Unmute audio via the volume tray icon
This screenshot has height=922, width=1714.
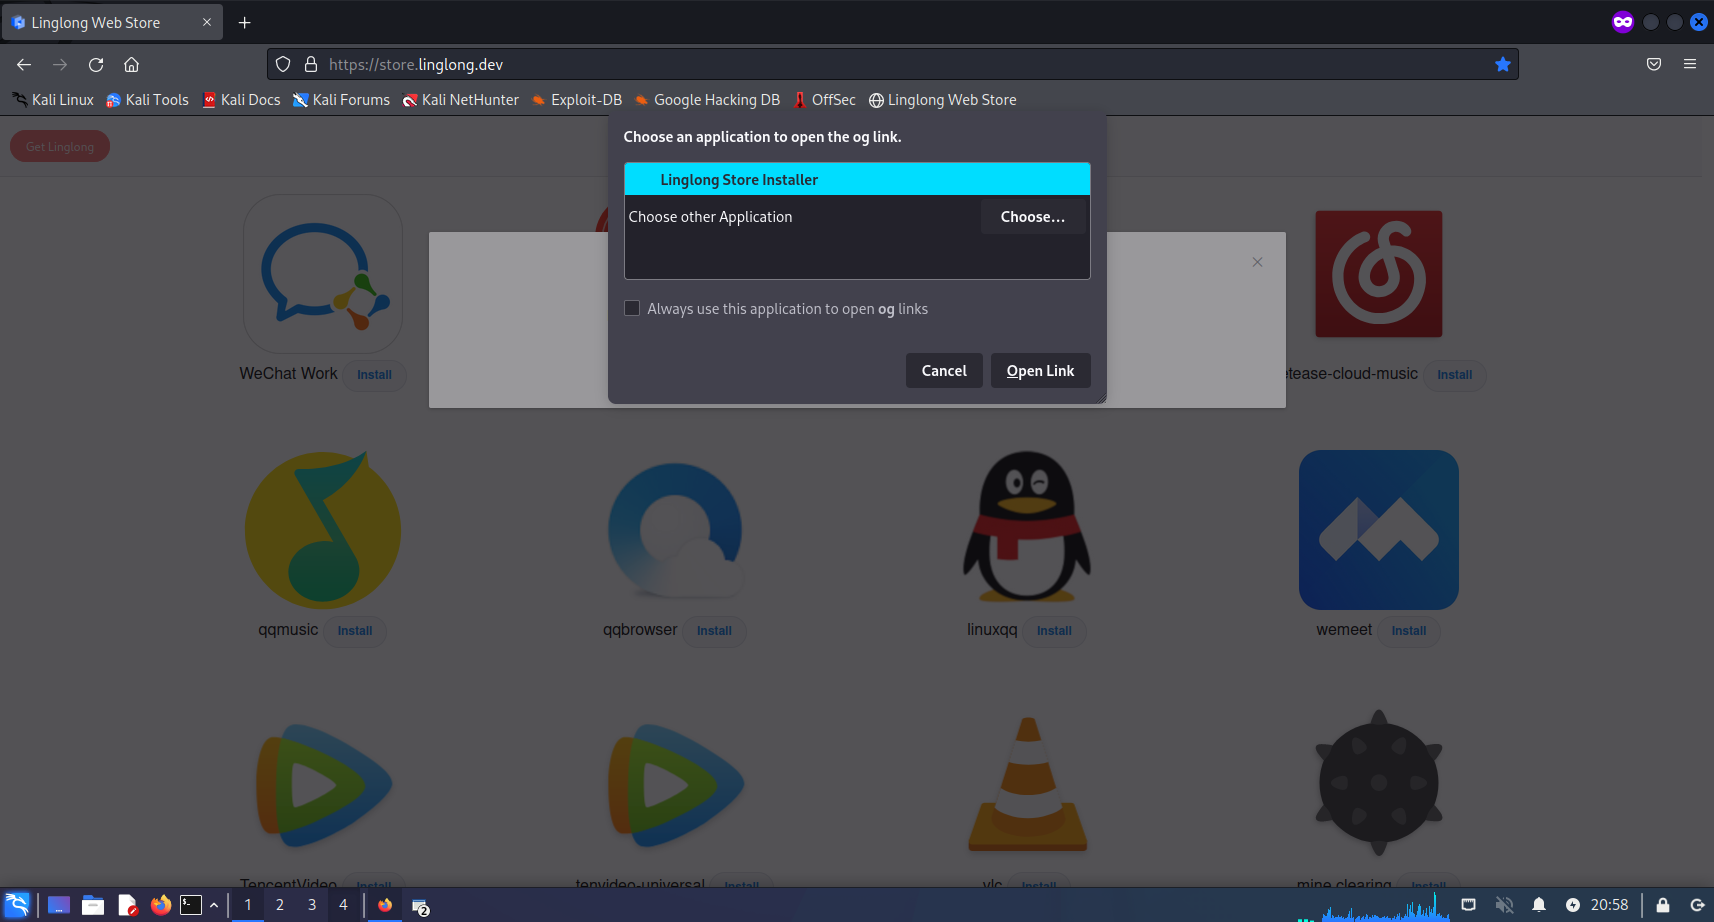click(x=1504, y=905)
